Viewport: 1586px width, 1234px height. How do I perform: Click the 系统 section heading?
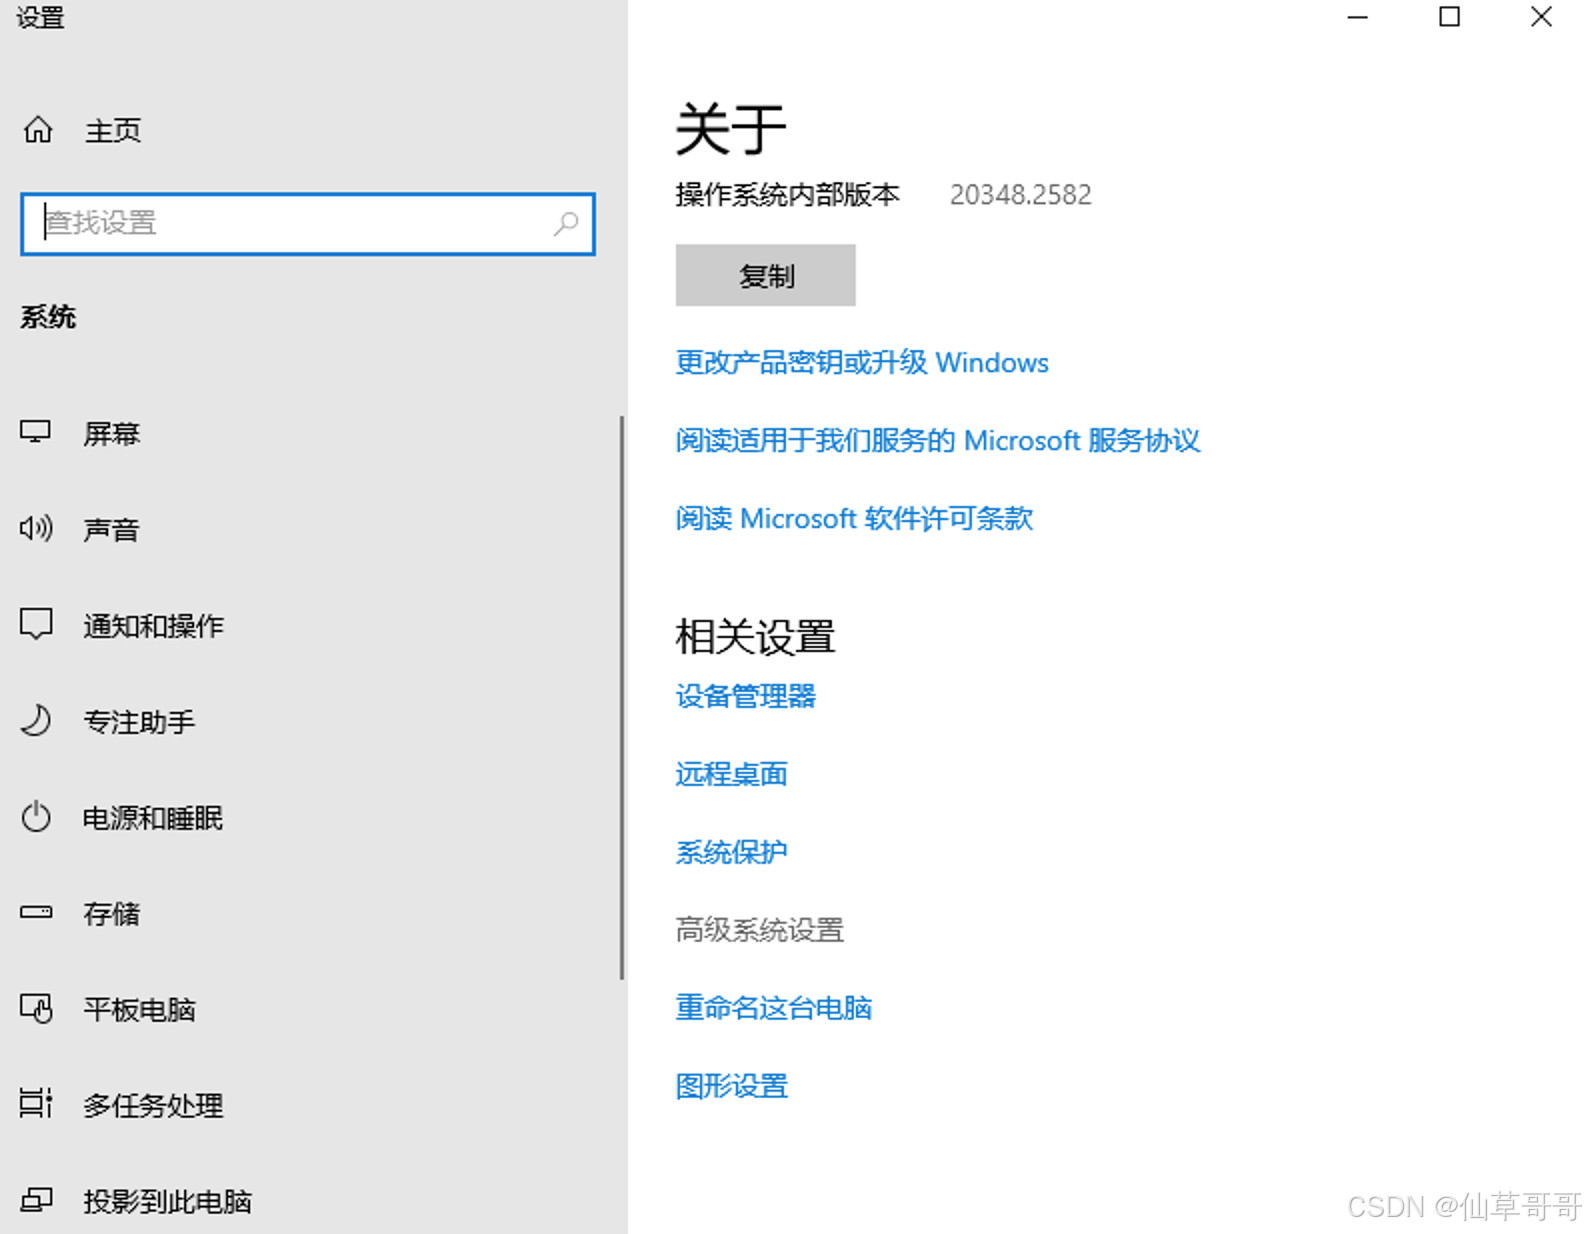(x=48, y=317)
